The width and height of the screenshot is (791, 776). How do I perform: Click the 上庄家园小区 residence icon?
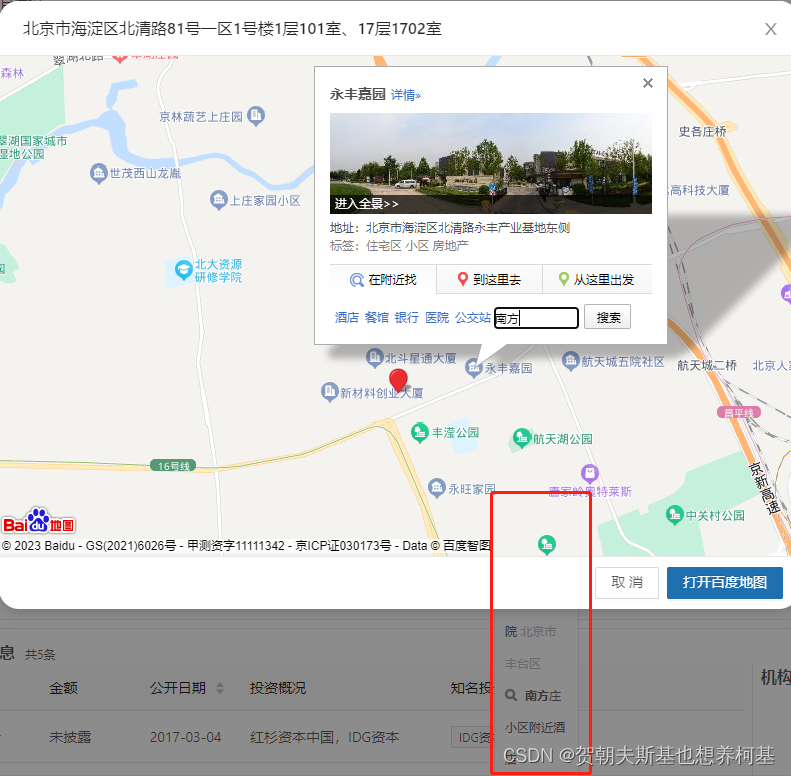pyautogui.click(x=218, y=200)
